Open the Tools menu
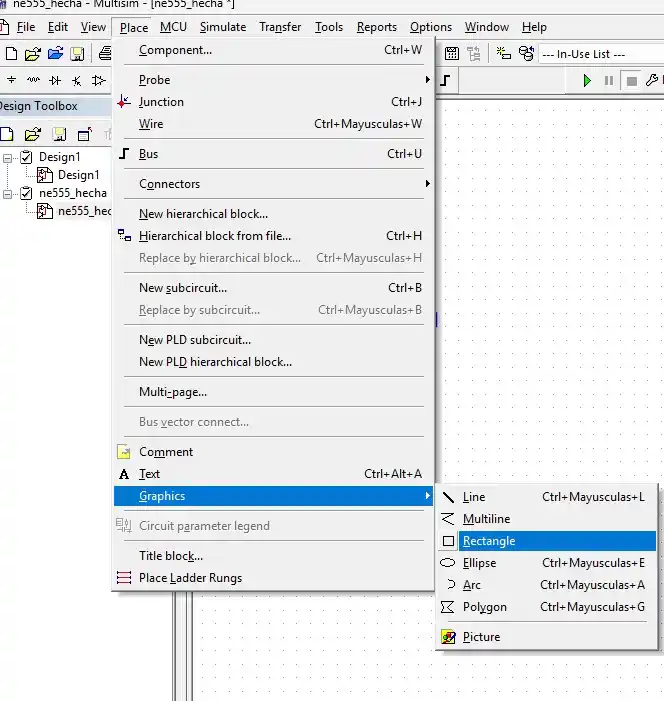The height and width of the screenshot is (701, 664). (x=329, y=27)
